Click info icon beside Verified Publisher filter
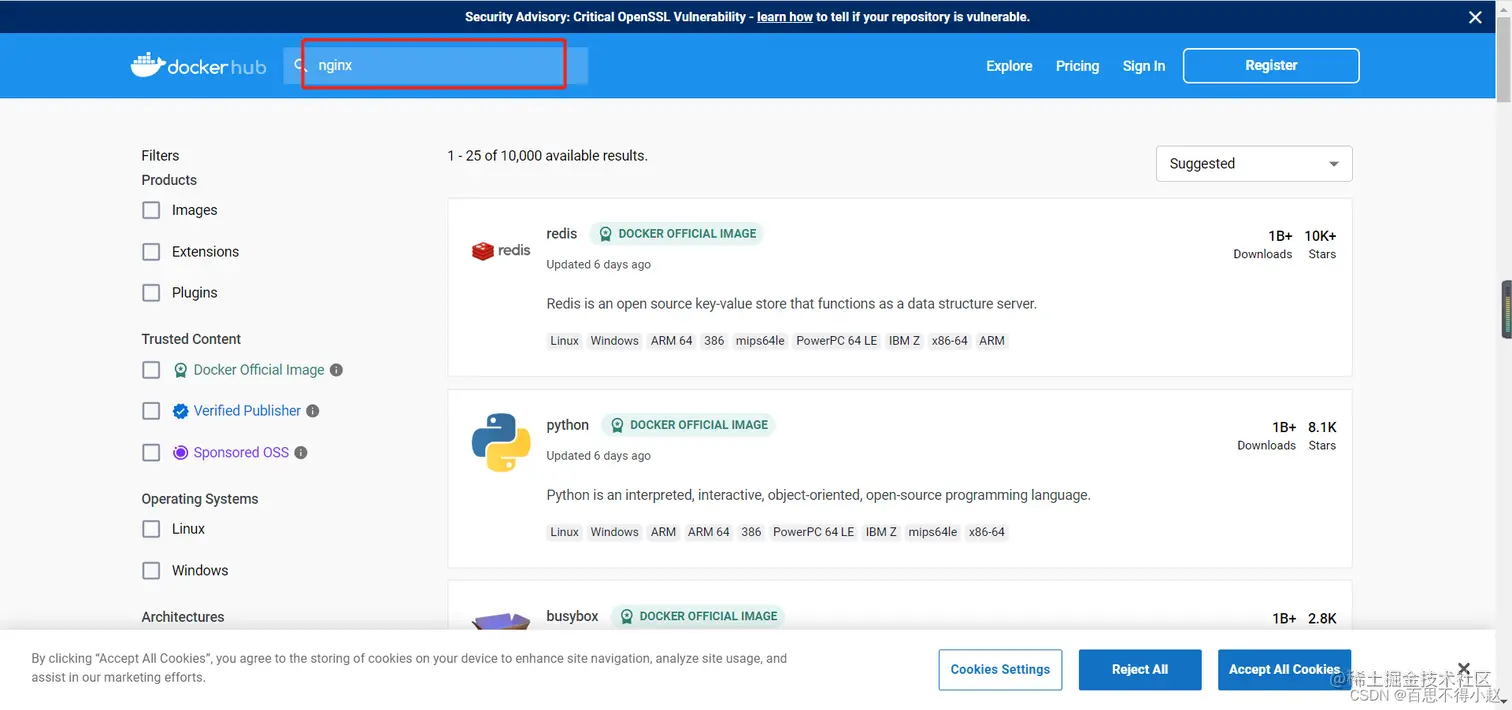Screen dimensions: 1512x710 click(x=312, y=411)
